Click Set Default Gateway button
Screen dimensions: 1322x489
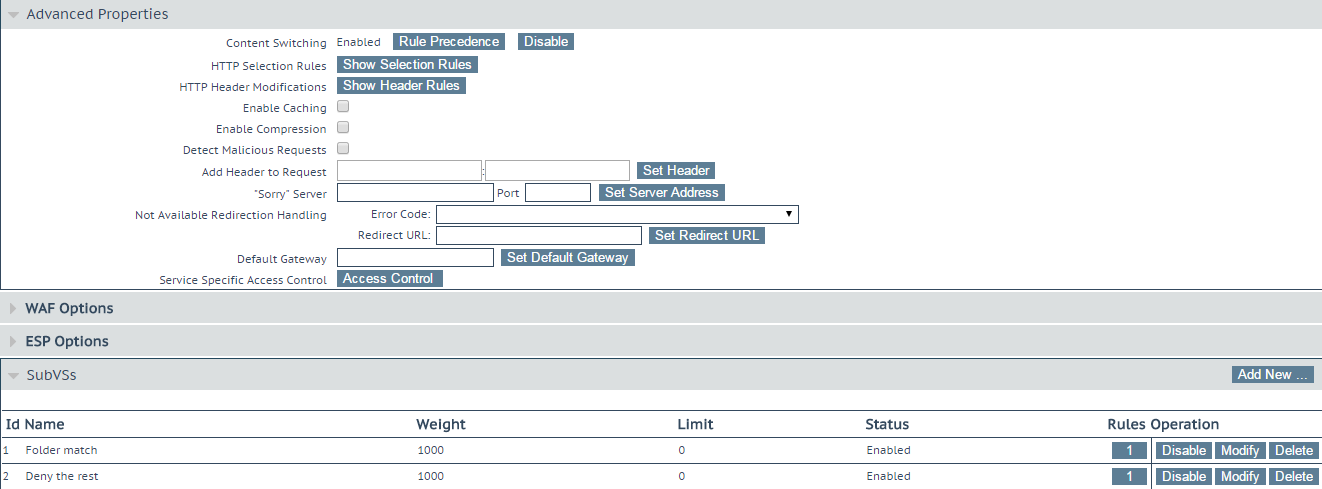point(568,257)
